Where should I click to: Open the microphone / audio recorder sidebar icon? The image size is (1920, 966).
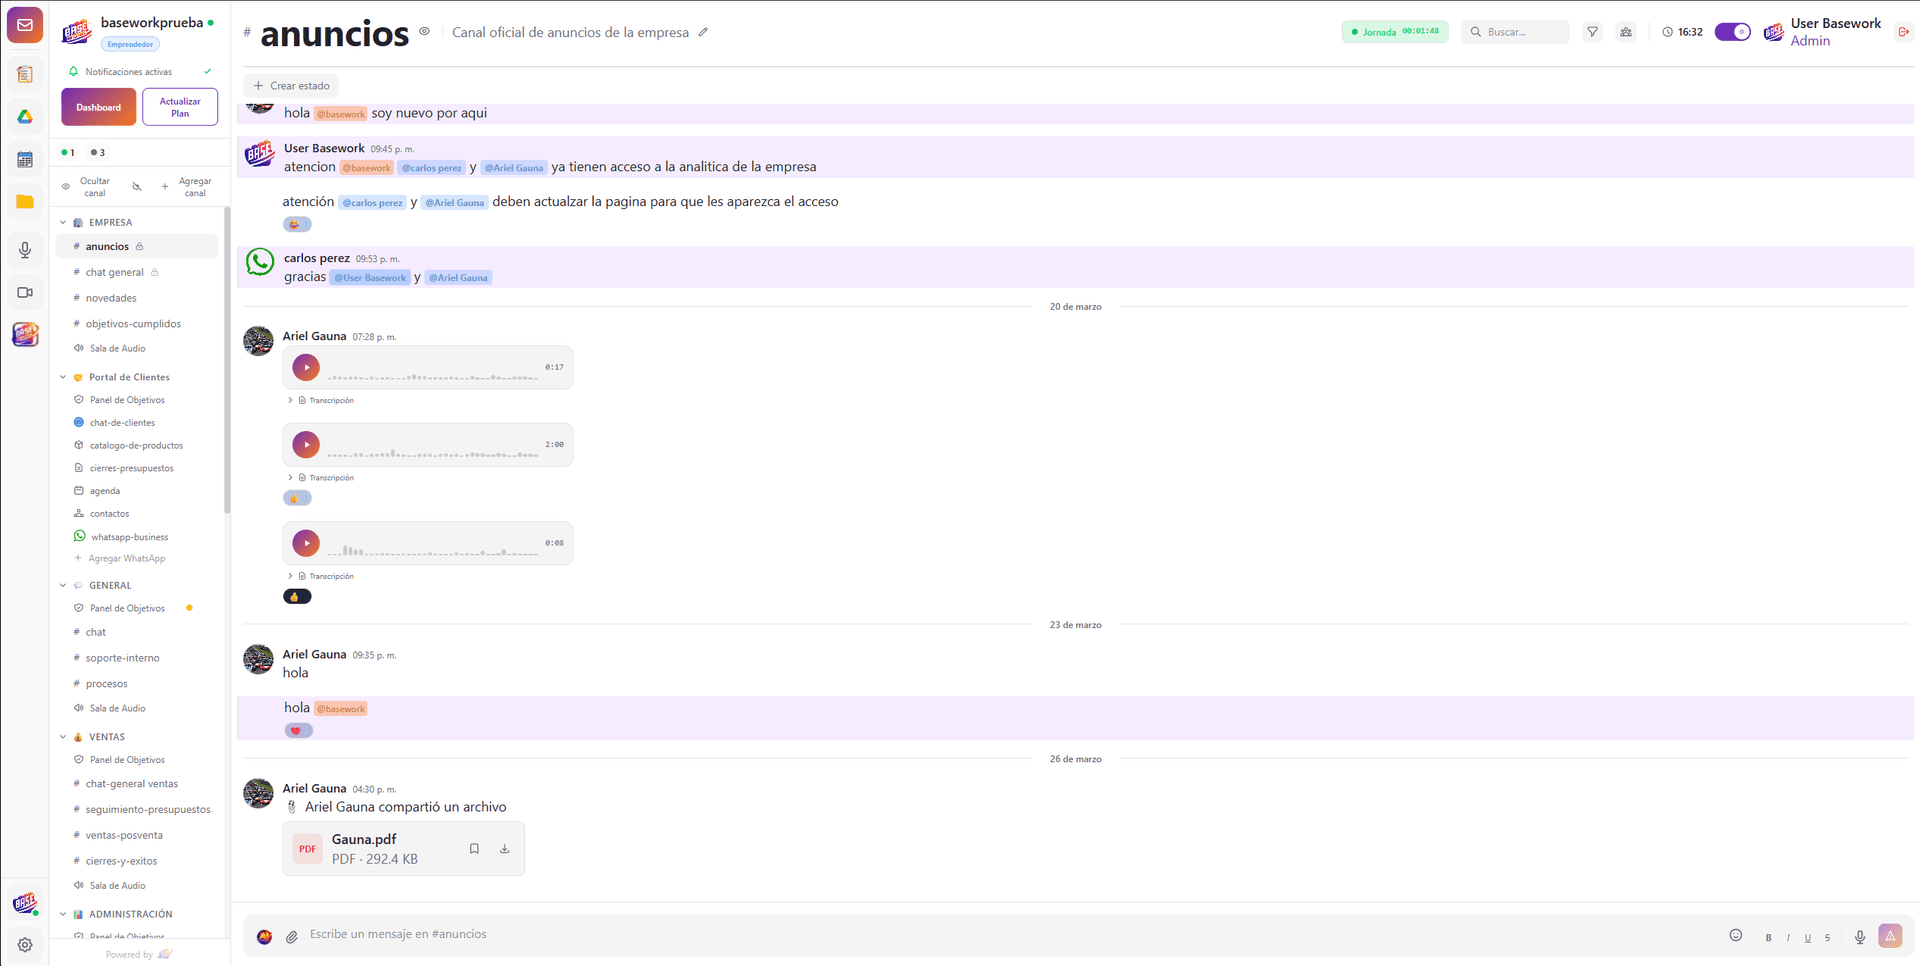(24, 250)
